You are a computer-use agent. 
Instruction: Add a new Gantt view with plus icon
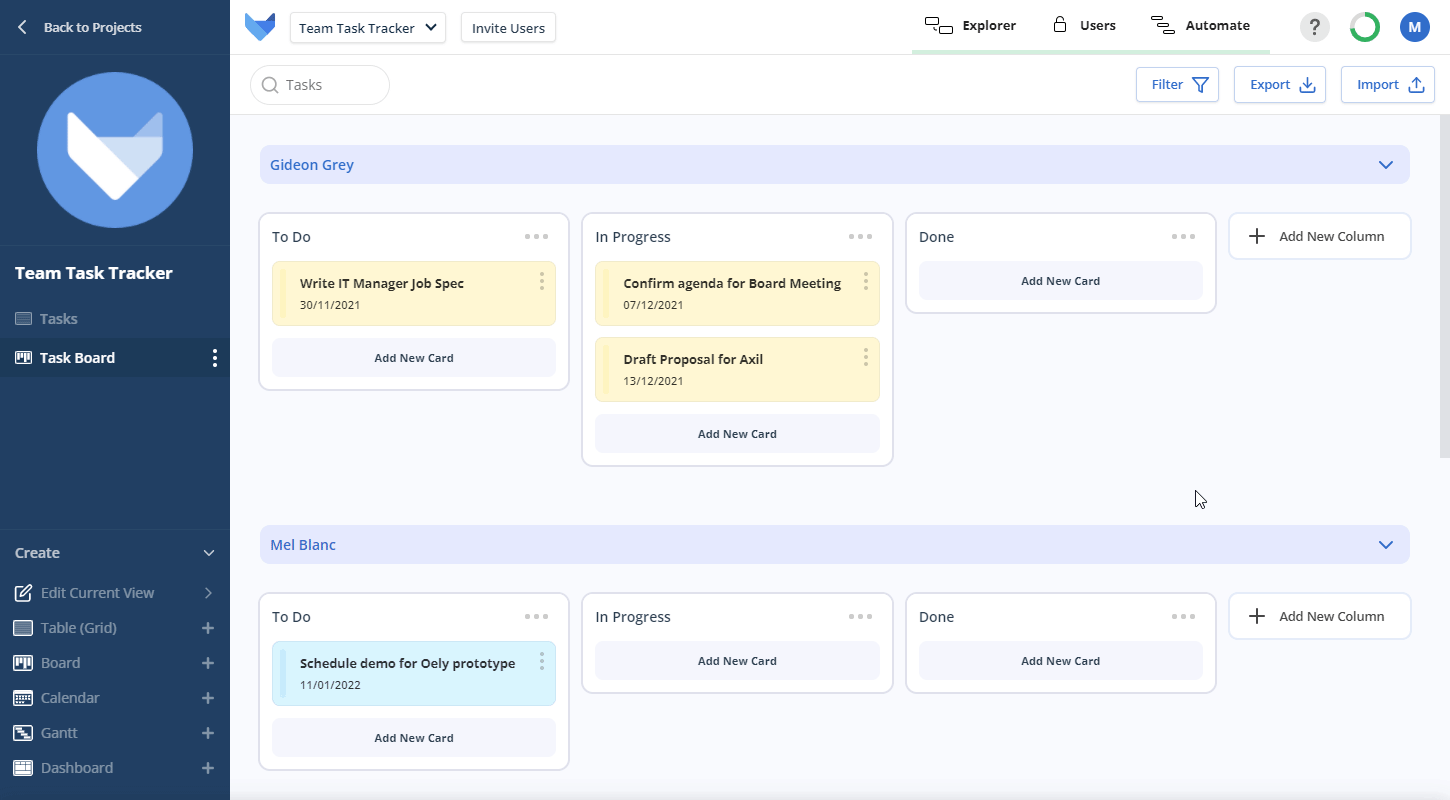pyautogui.click(x=208, y=733)
